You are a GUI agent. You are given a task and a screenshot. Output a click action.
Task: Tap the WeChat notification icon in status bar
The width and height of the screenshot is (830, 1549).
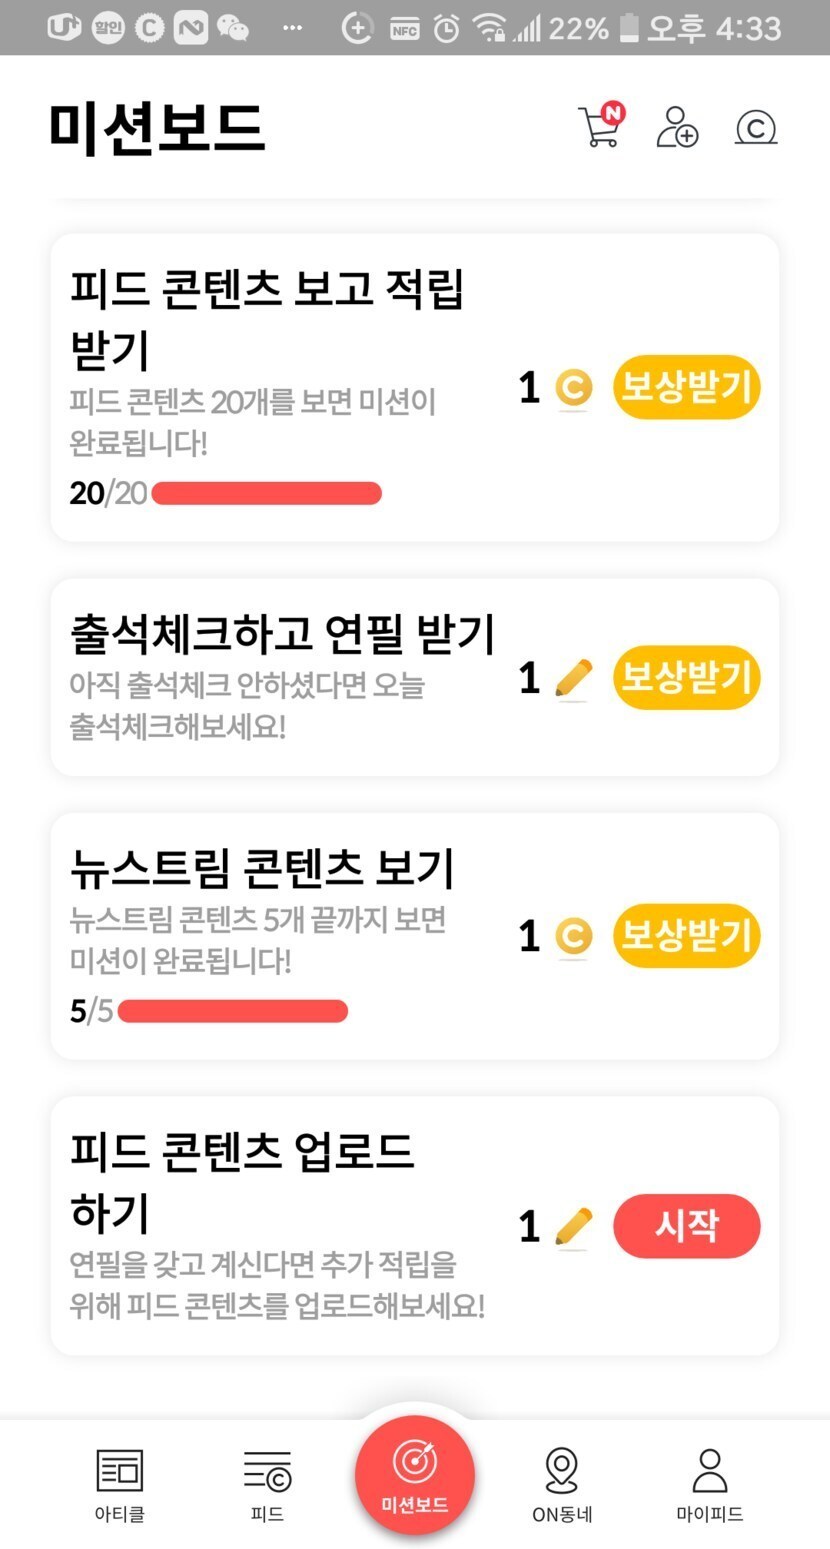(233, 28)
